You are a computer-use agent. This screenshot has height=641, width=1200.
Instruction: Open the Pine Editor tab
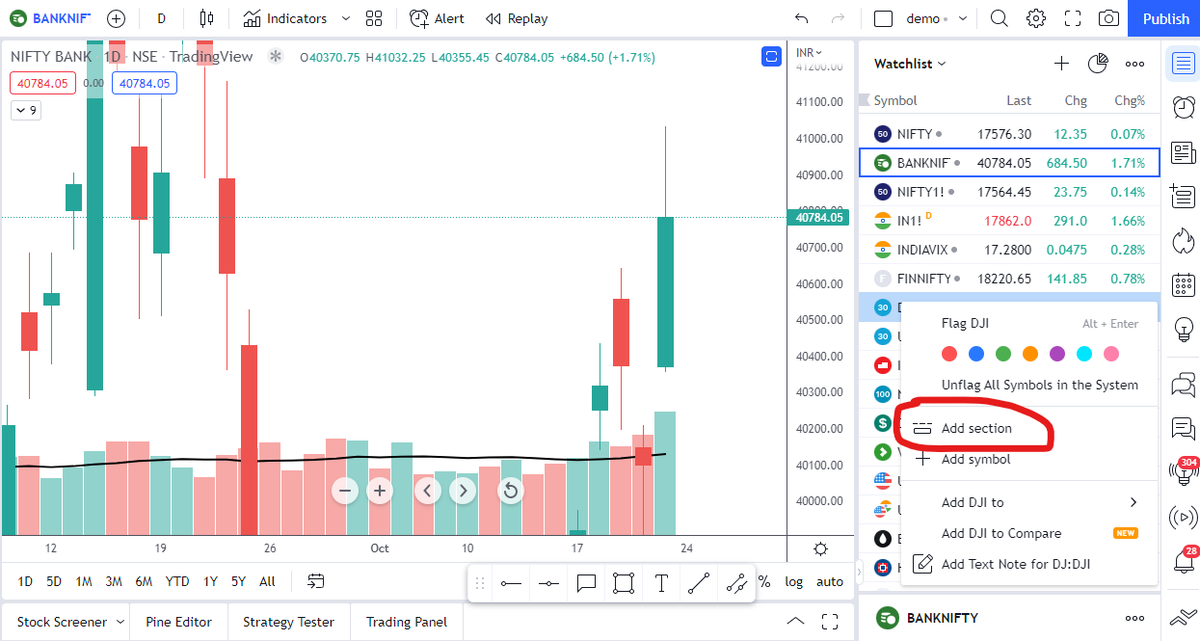point(179,622)
